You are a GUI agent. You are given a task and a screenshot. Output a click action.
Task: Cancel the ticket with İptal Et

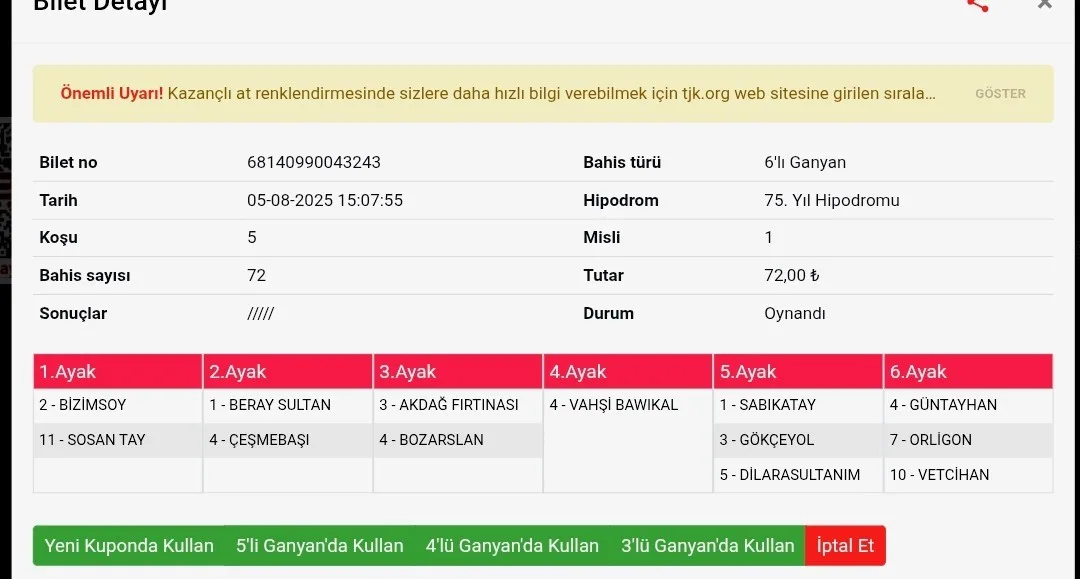[845, 546]
